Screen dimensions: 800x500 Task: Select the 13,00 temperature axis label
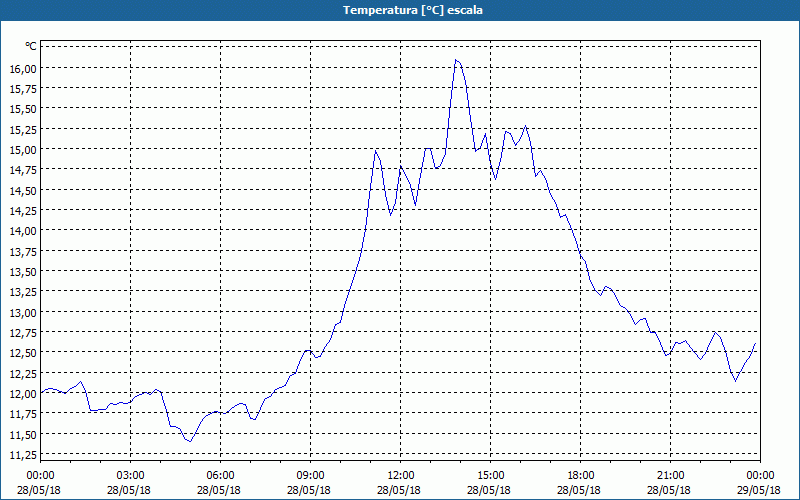23,313
